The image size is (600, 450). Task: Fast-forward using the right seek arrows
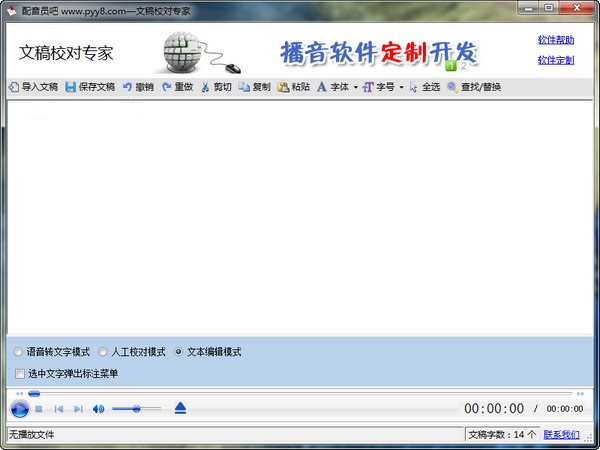tap(580, 393)
